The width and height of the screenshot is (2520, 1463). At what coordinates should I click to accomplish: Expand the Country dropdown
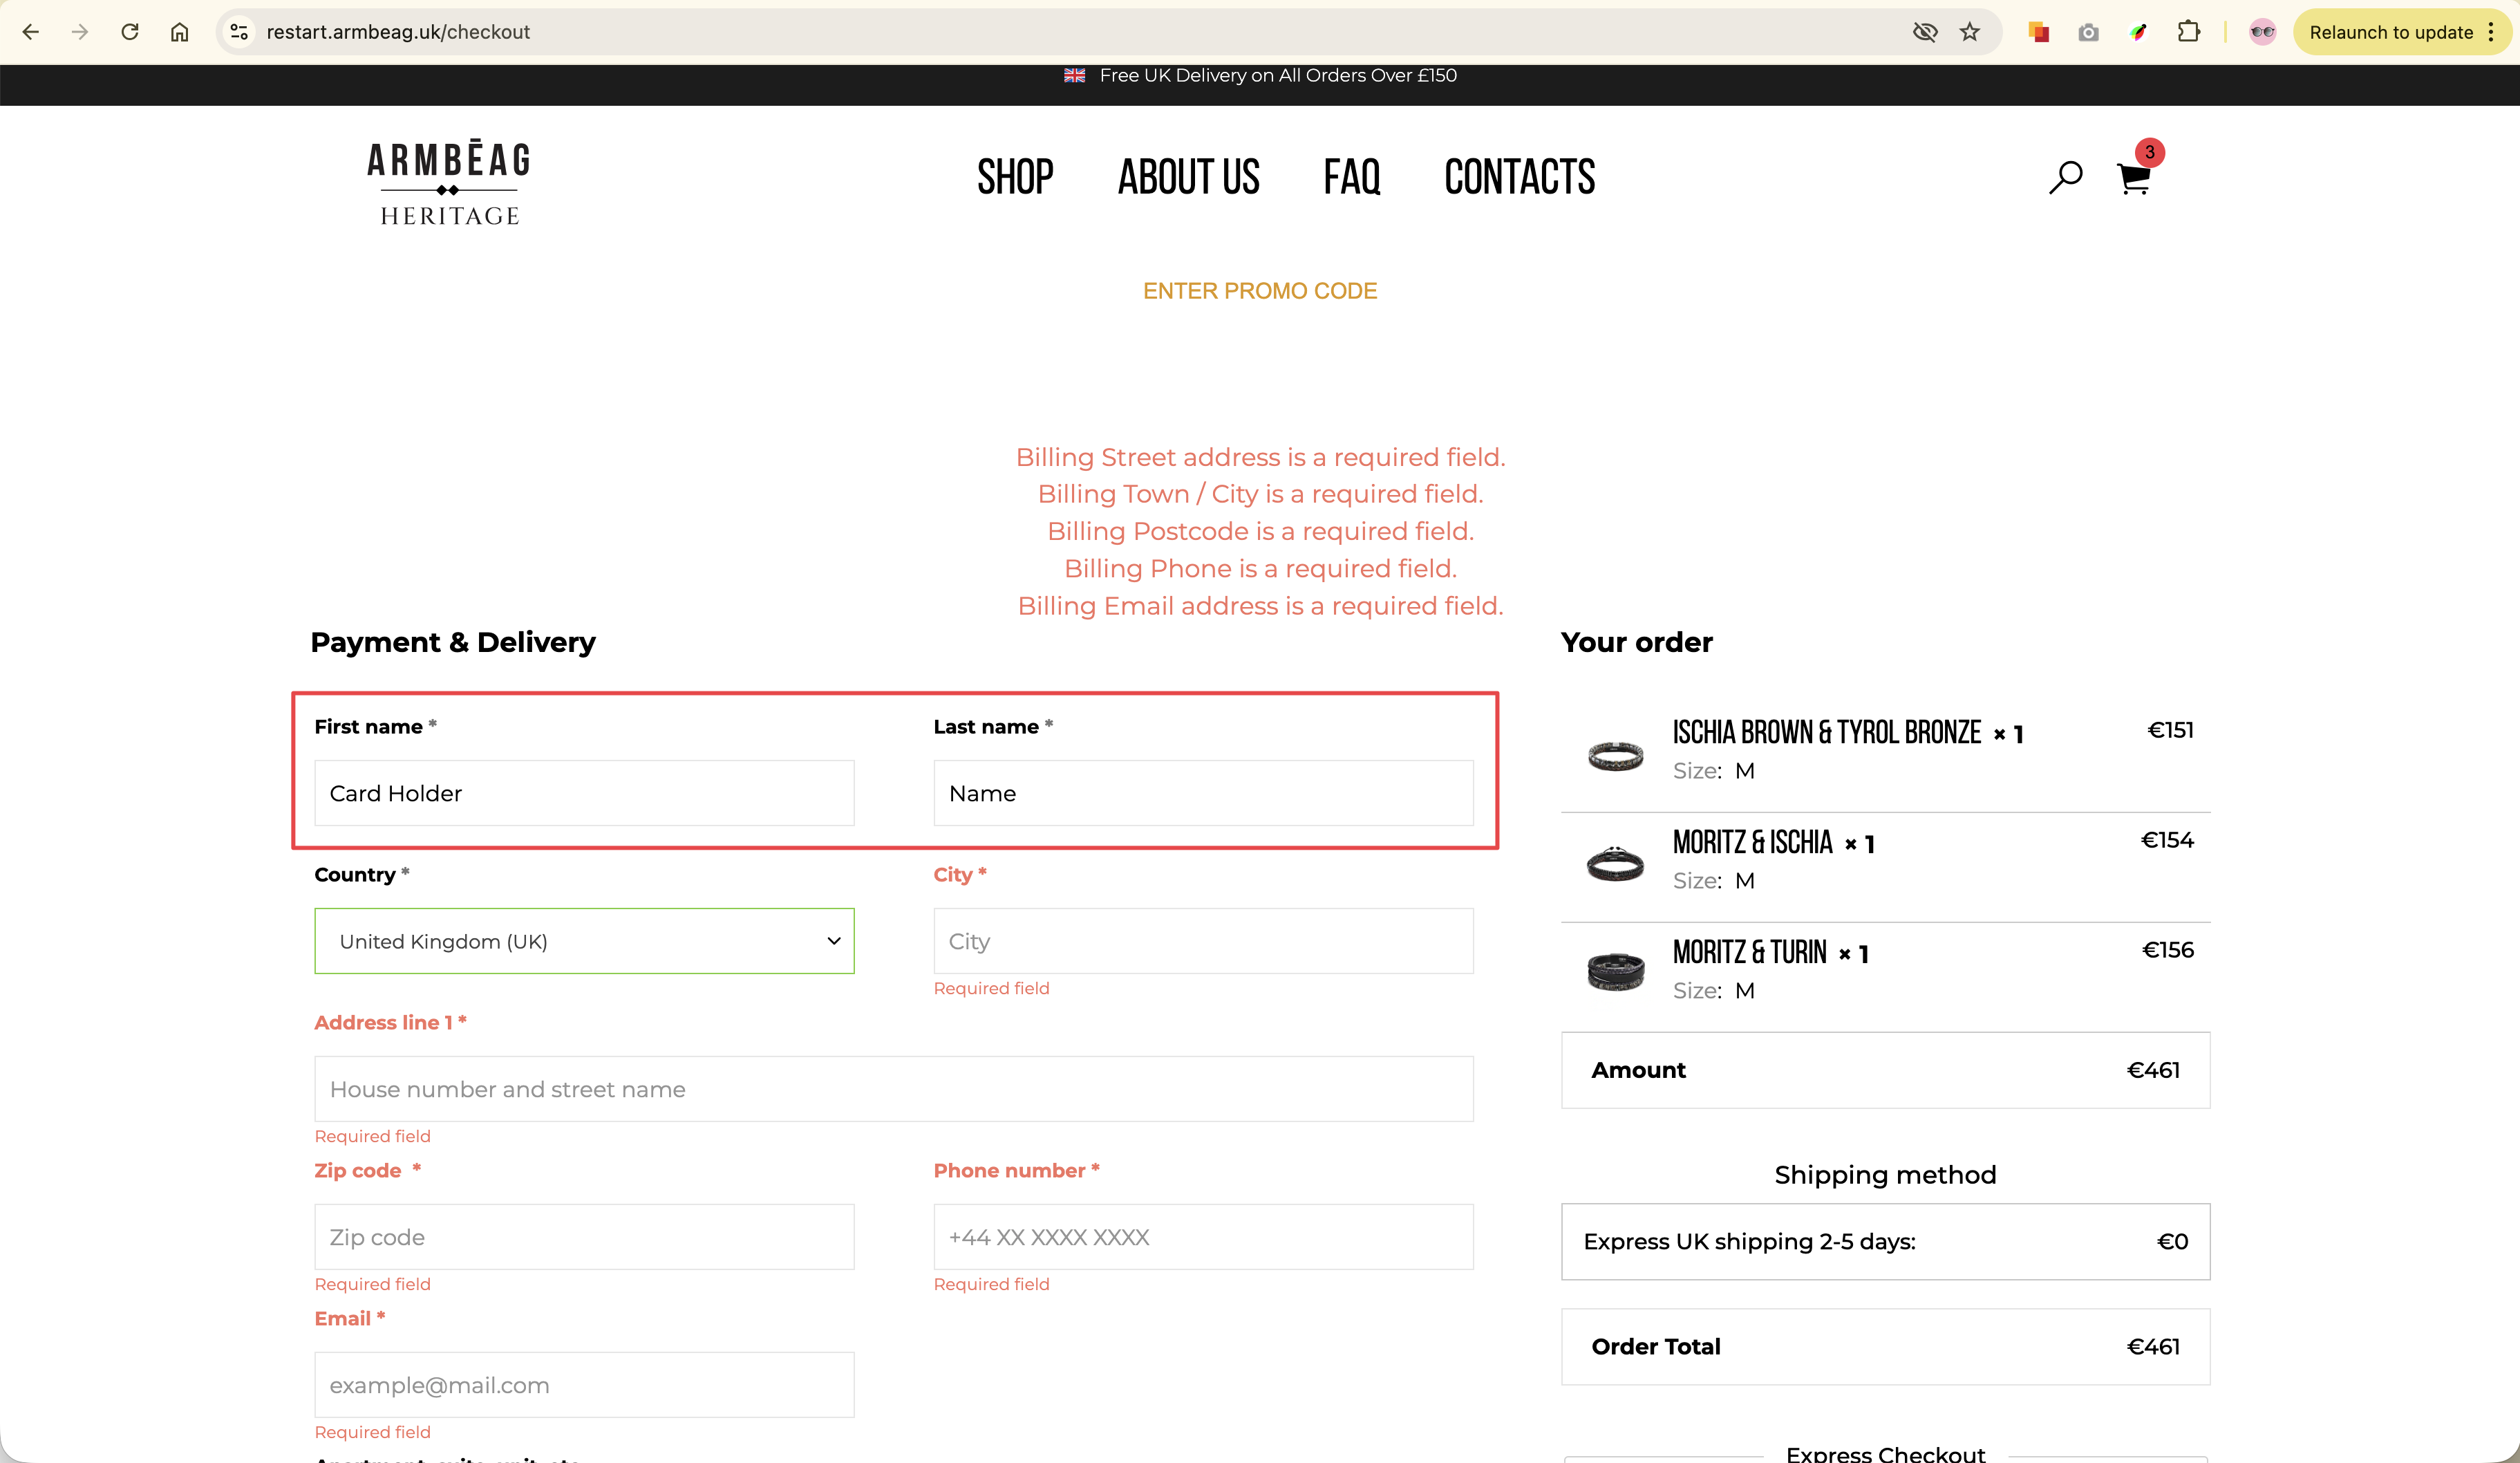click(584, 941)
